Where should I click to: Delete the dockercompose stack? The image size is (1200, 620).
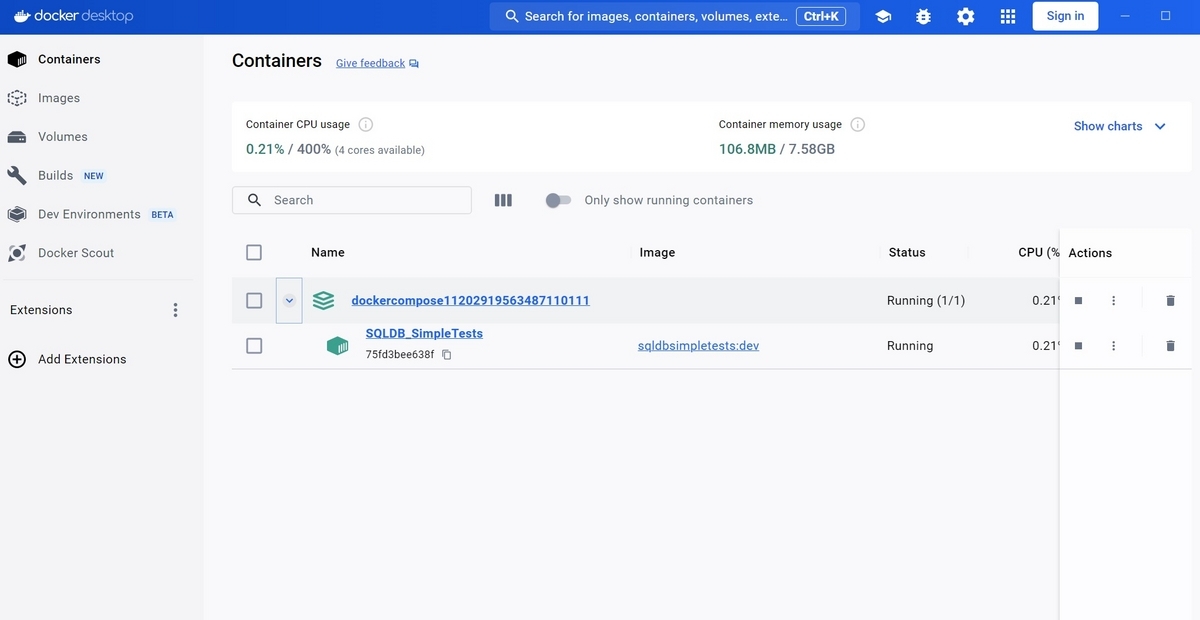1170,300
